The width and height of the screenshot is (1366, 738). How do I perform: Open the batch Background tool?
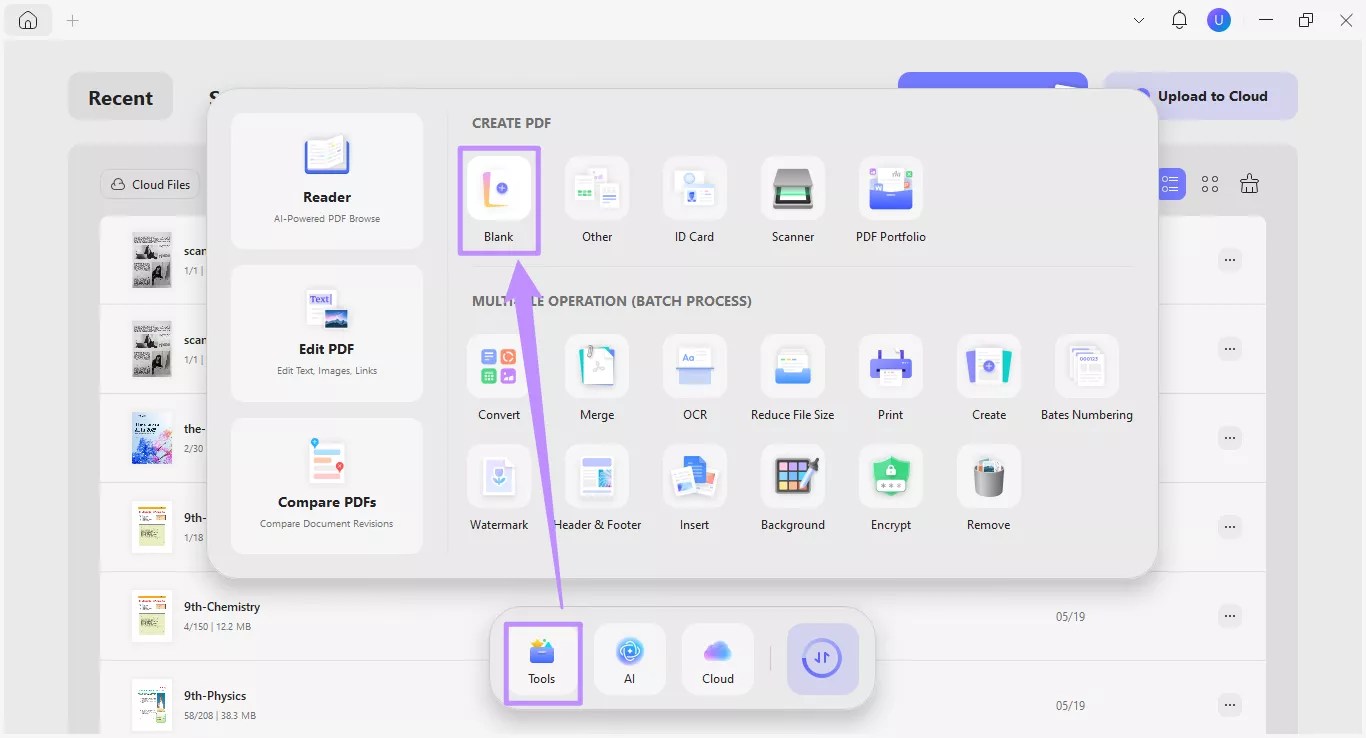pos(793,488)
